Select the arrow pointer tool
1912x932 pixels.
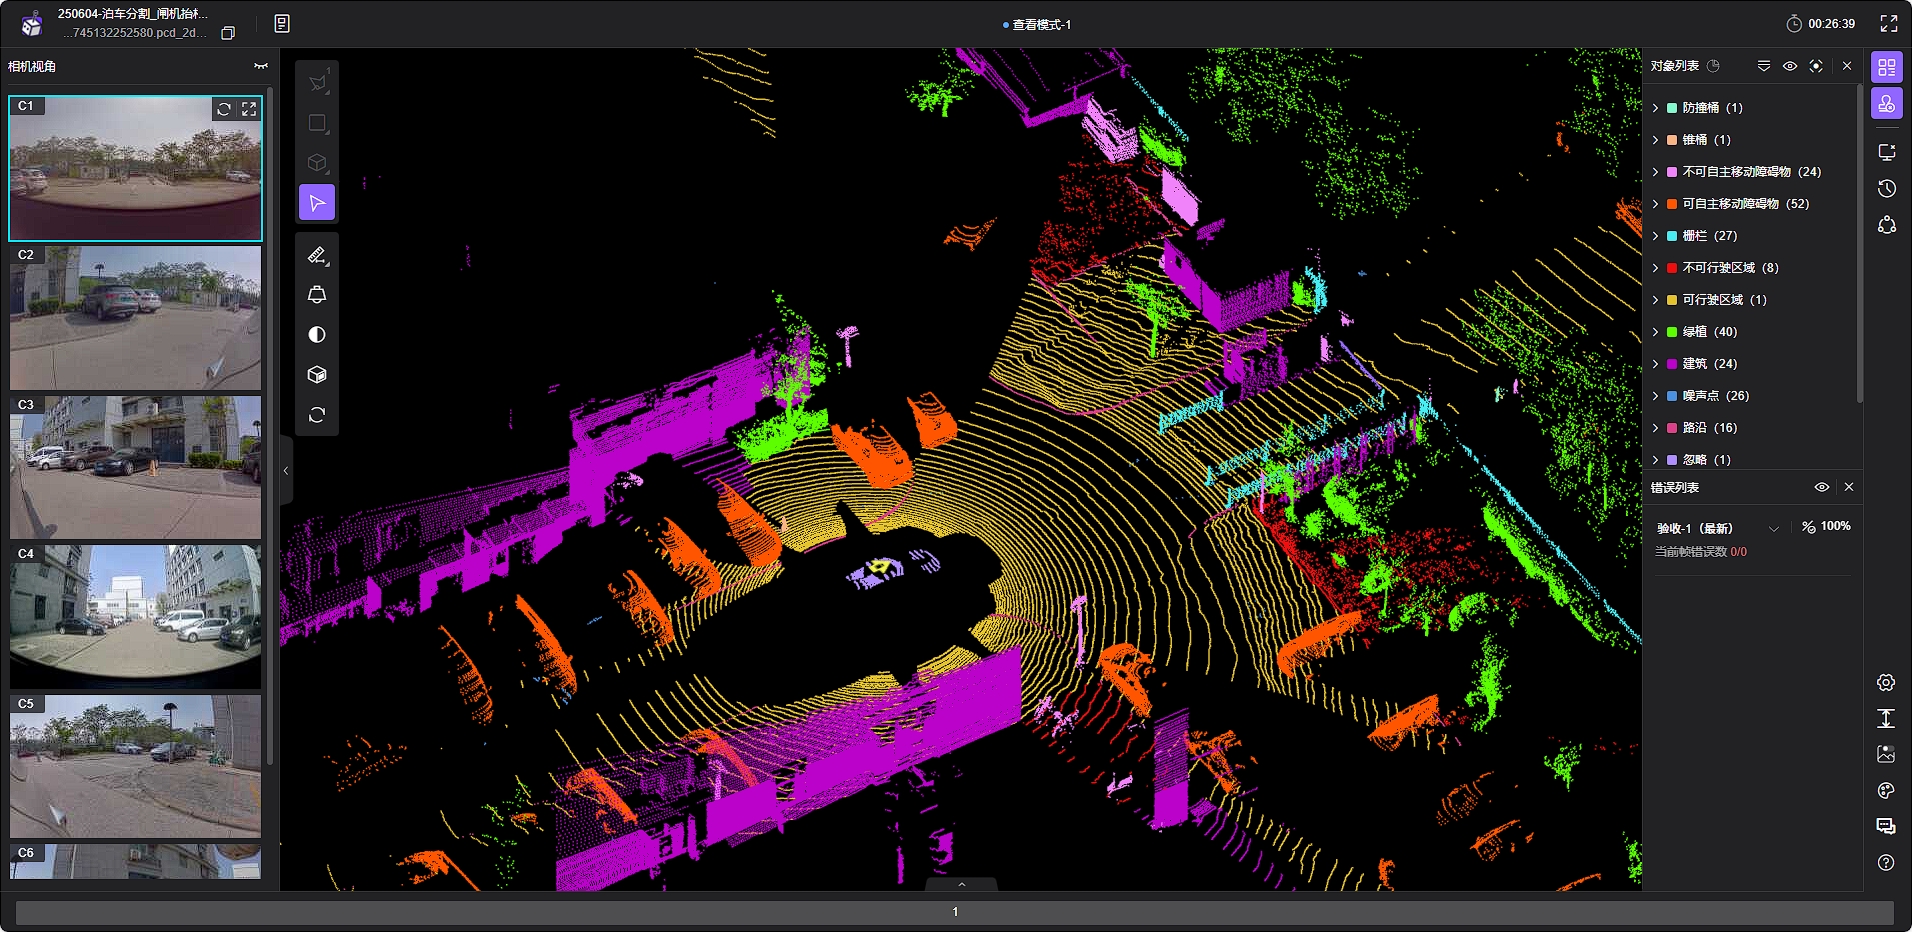[x=317, y=203]
